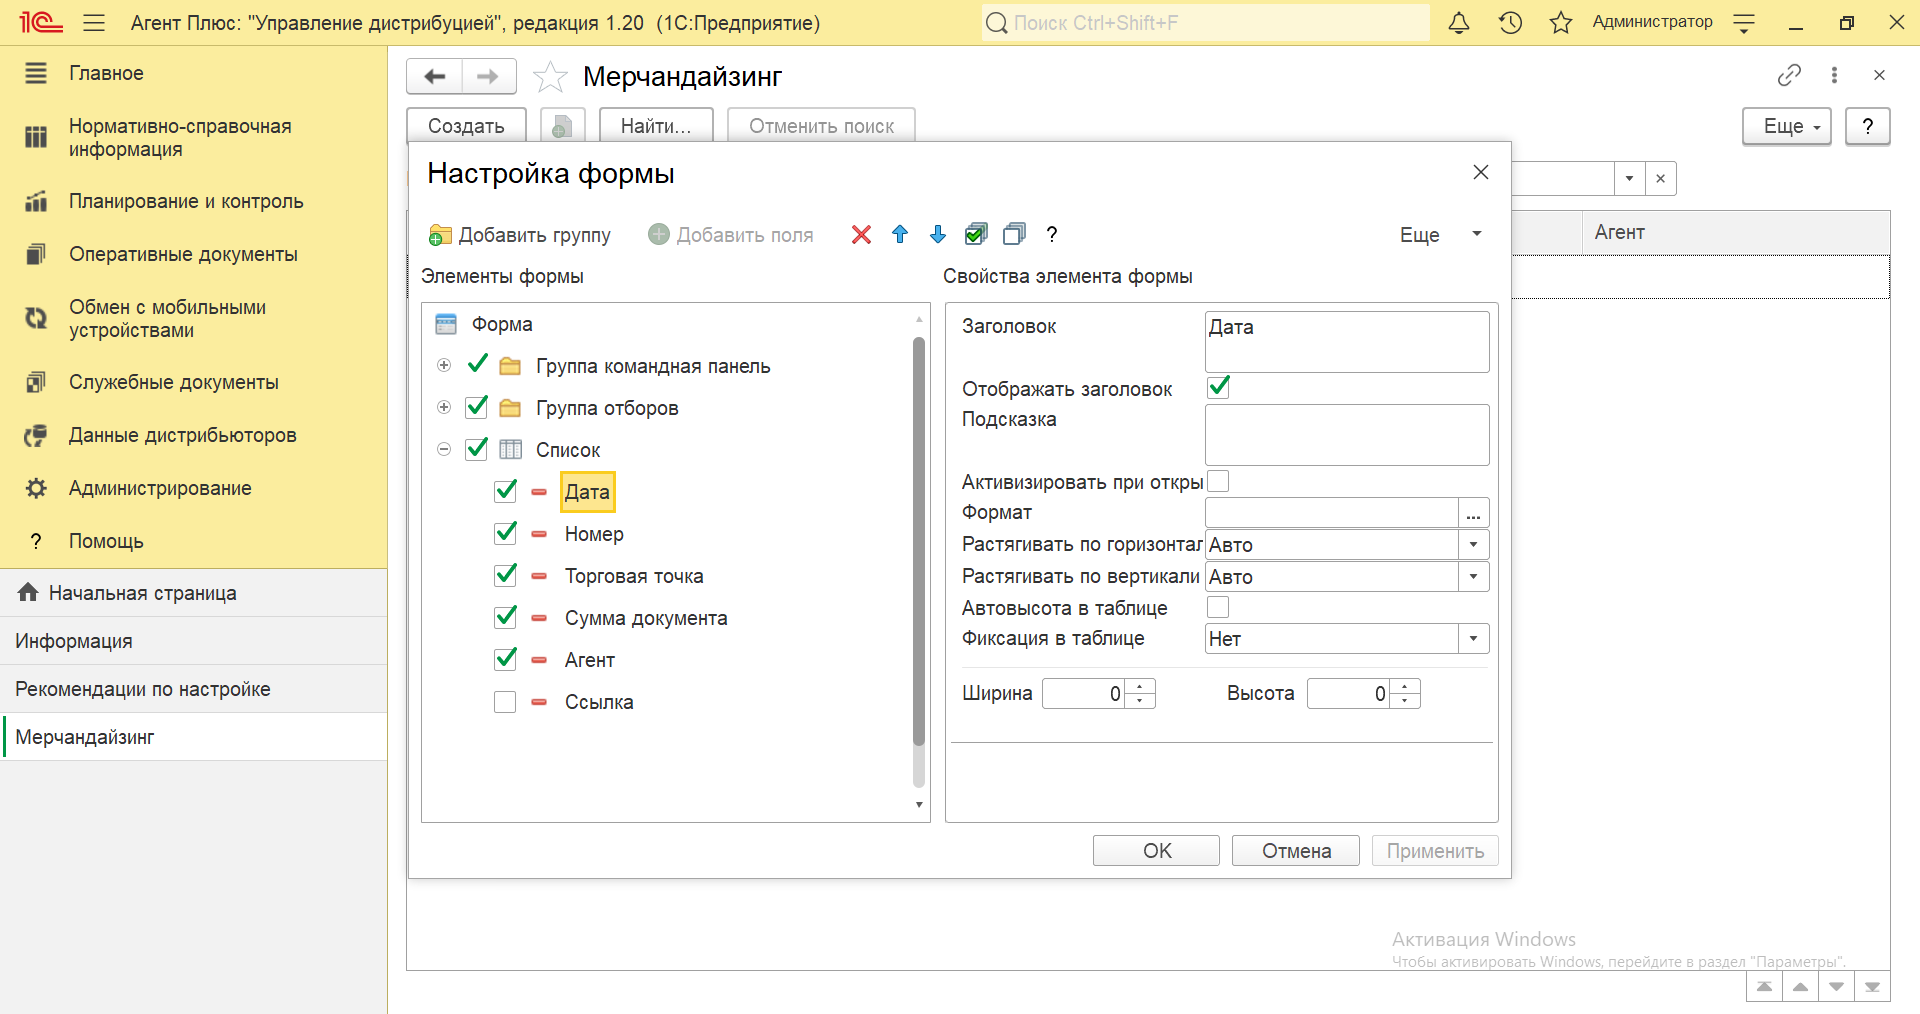Uncheck all elements icon
The height and width of the screenshot is (1014, 1920).
pyautogui.click(x=1014, y=234)
